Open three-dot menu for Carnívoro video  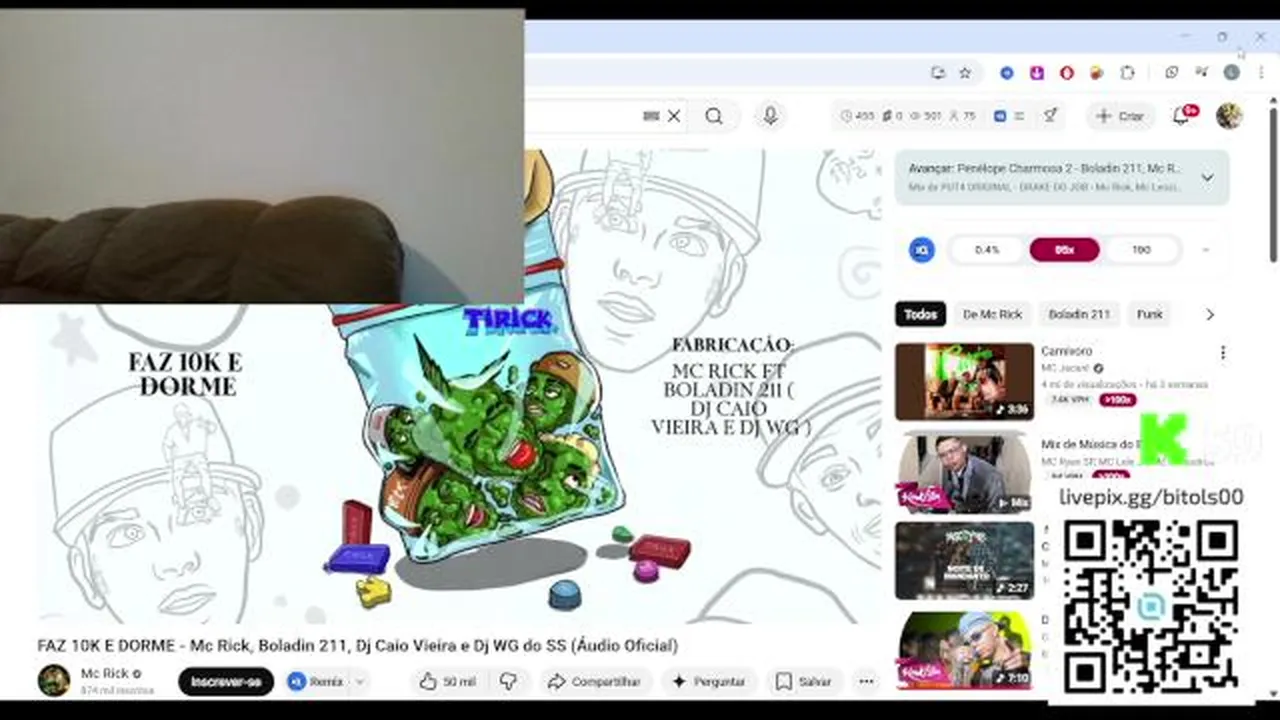point(1222,353)
